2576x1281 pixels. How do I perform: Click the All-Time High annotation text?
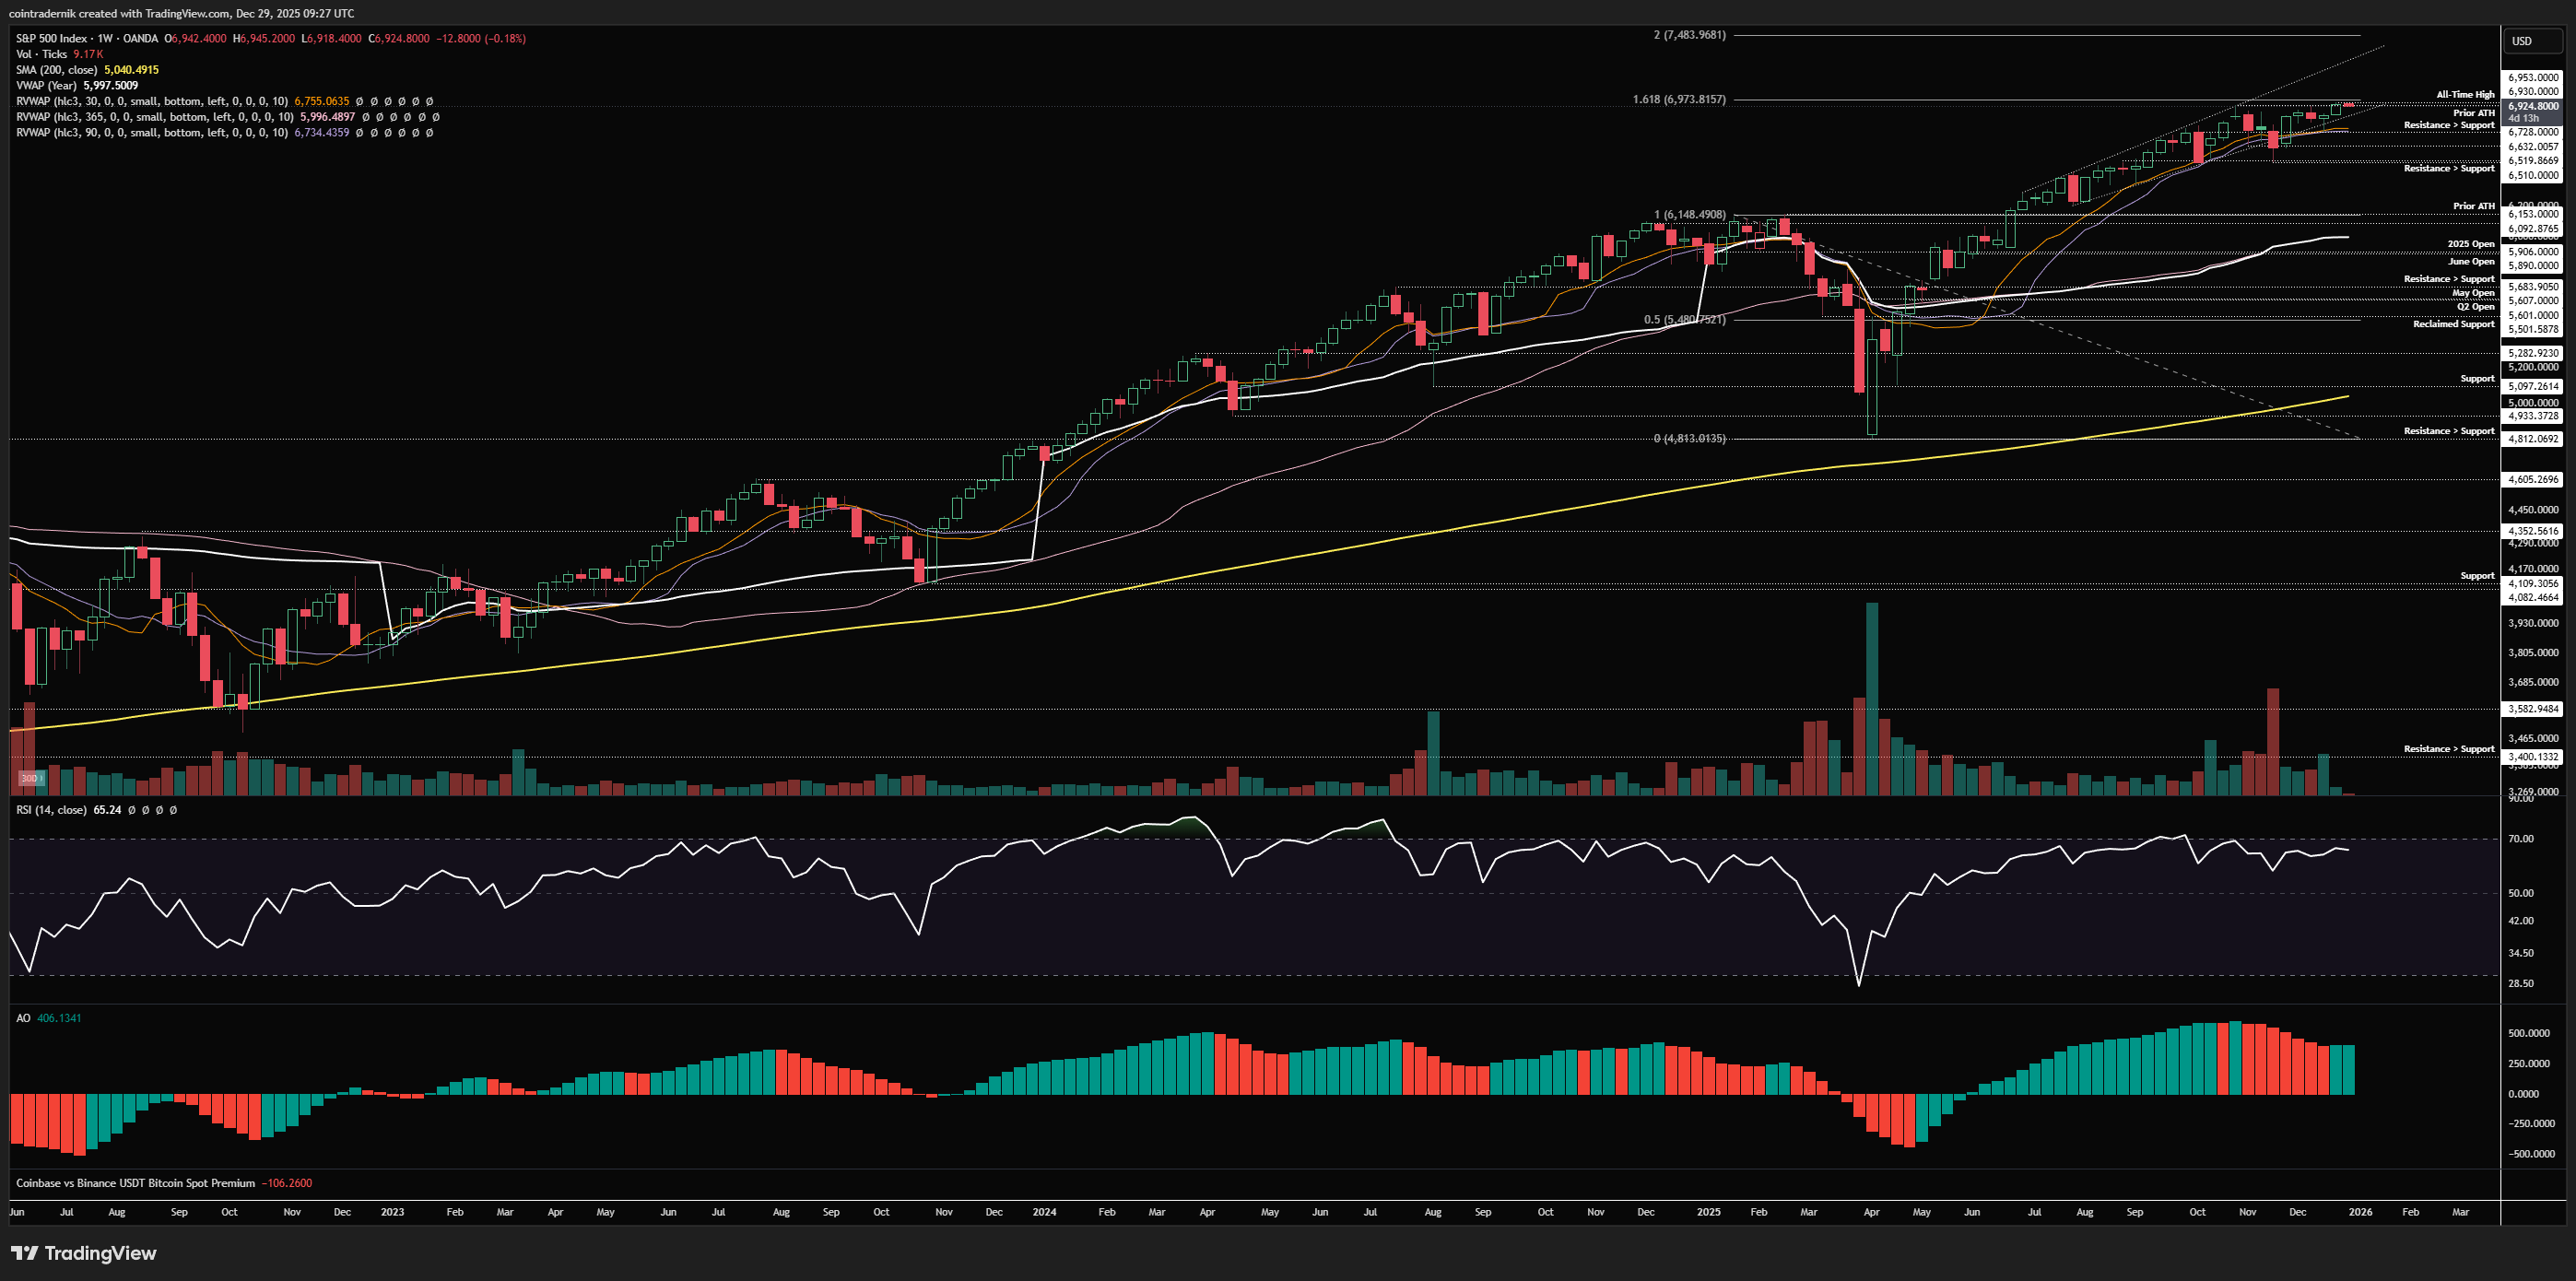(2465, 94)
